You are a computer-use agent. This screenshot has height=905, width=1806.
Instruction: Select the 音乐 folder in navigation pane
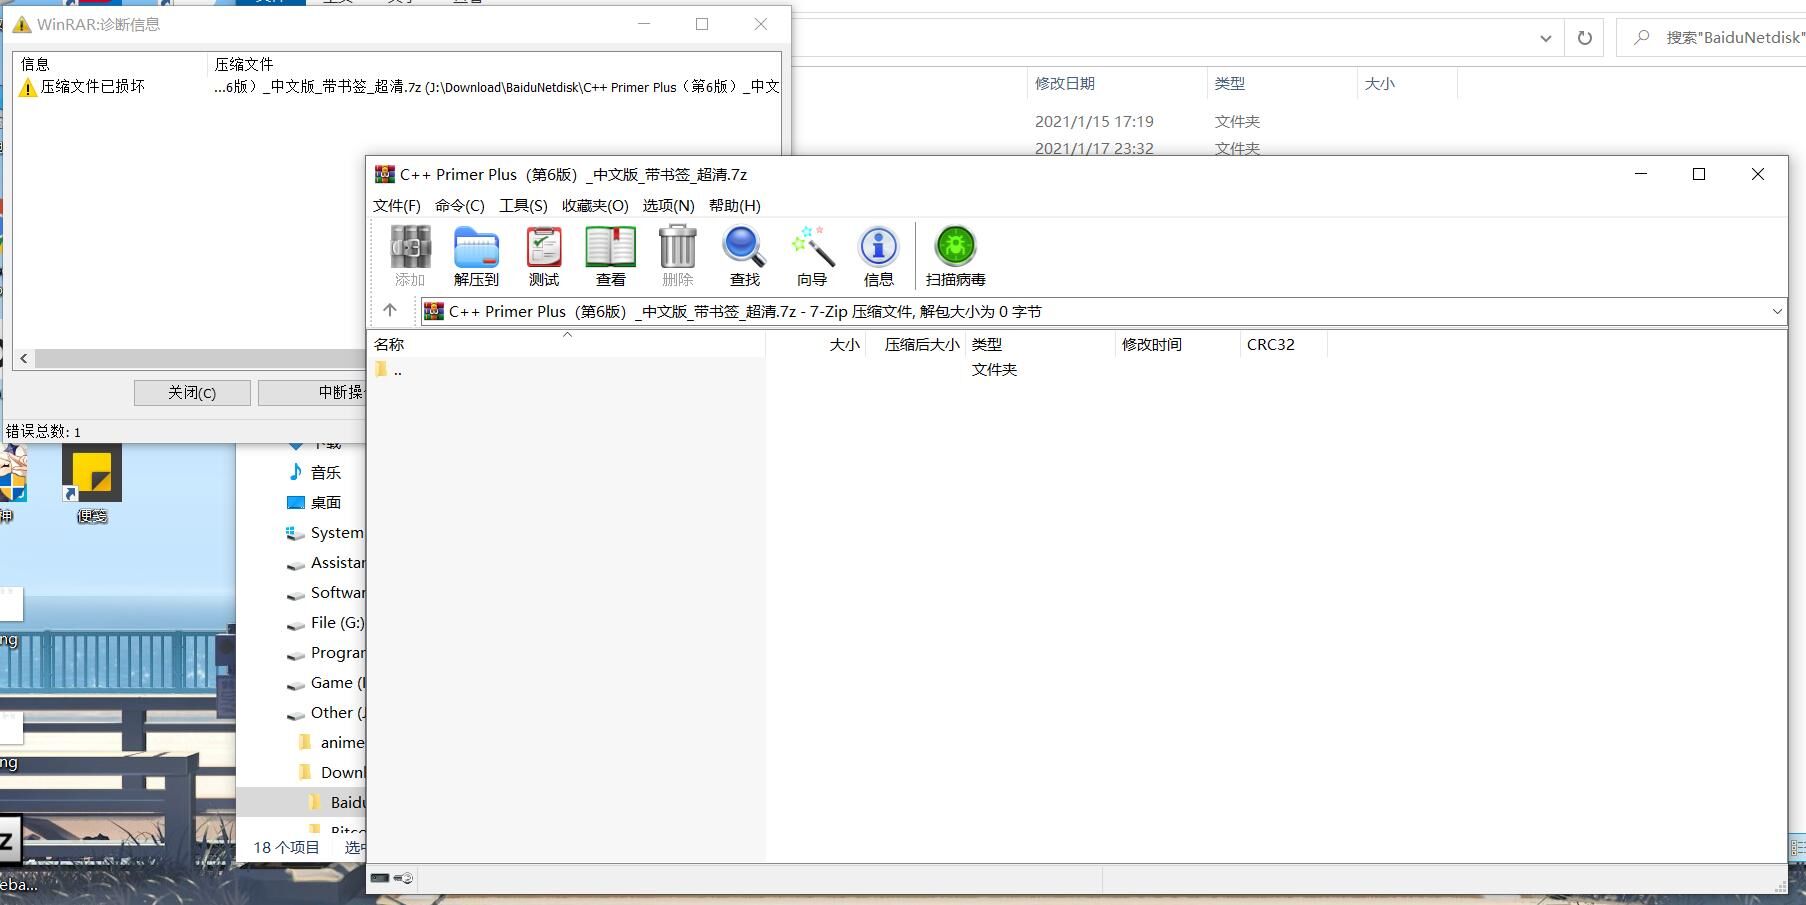(325, 473)
